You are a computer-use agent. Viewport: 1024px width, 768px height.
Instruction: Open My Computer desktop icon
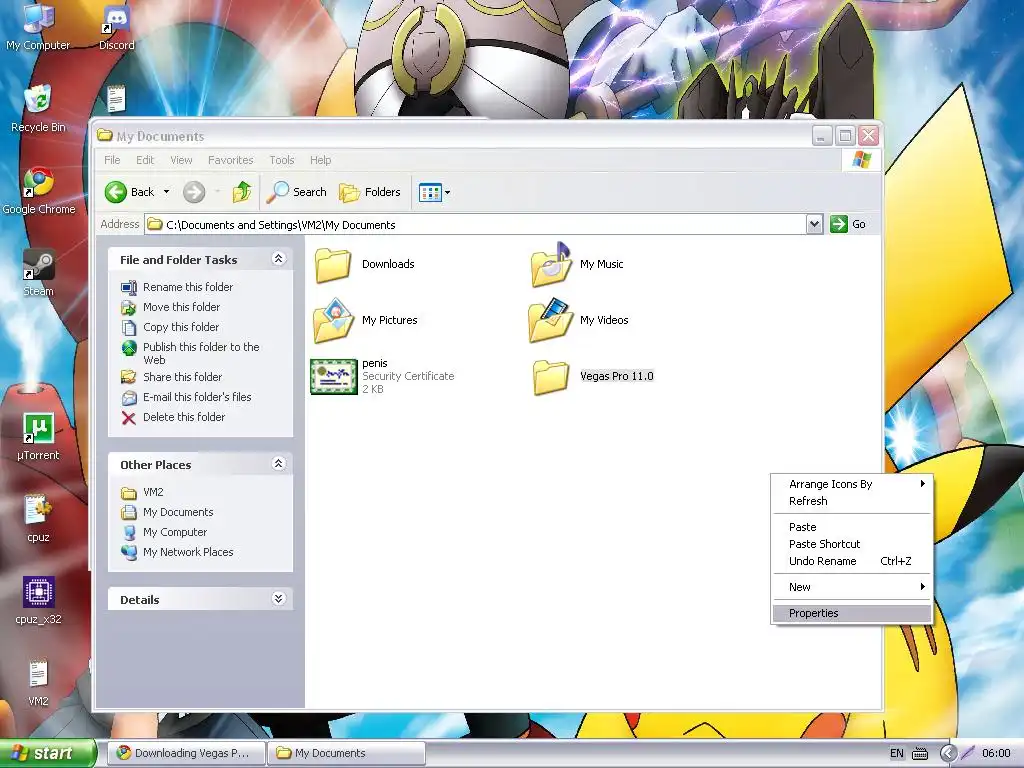pyautogui.click(x=38, y=26)
